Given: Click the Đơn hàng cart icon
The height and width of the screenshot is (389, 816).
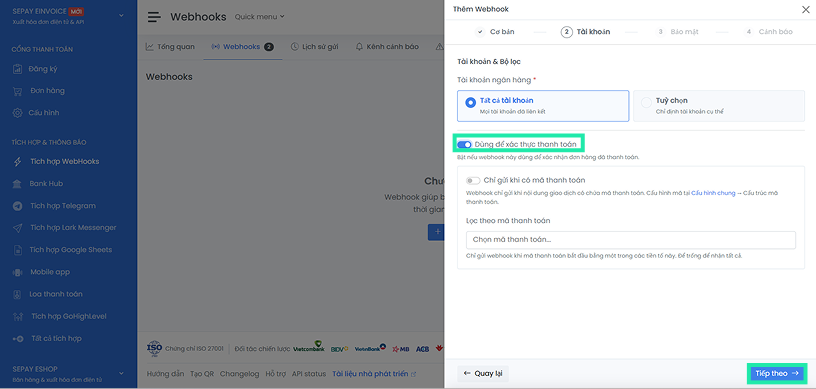Looking at the screenshot, I should pos(17,91).
